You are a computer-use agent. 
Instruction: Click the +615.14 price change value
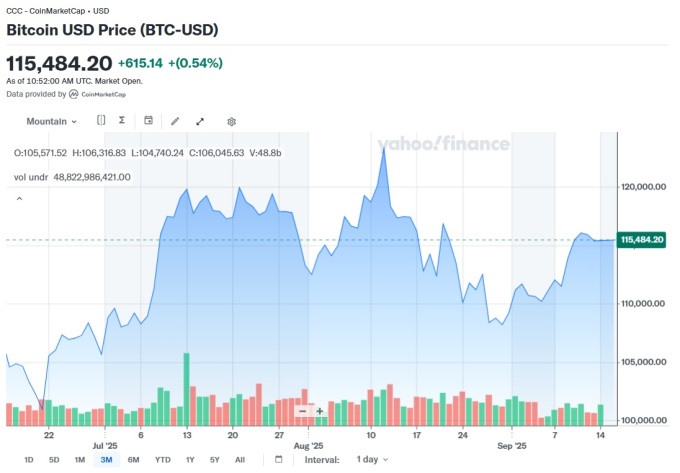[x=140, y=63]
